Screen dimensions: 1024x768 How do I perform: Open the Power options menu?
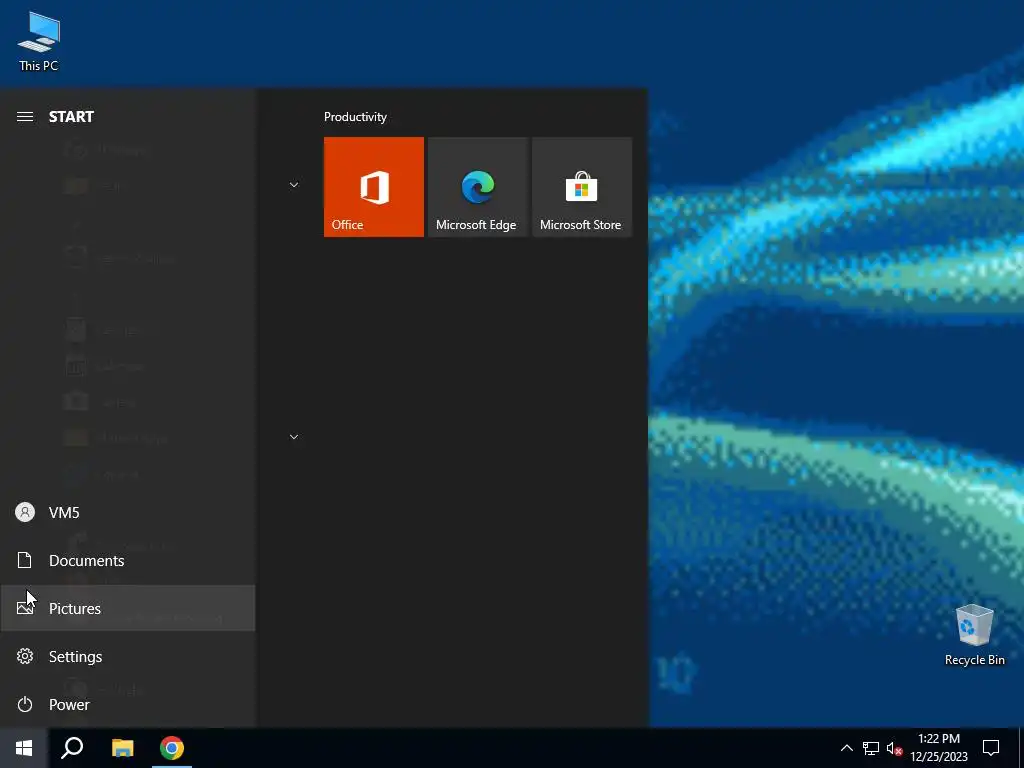127,705
